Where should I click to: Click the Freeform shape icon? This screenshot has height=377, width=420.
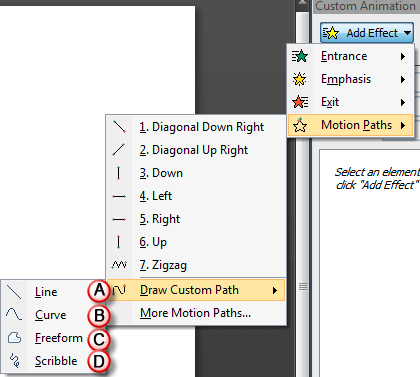pos(14,338)
